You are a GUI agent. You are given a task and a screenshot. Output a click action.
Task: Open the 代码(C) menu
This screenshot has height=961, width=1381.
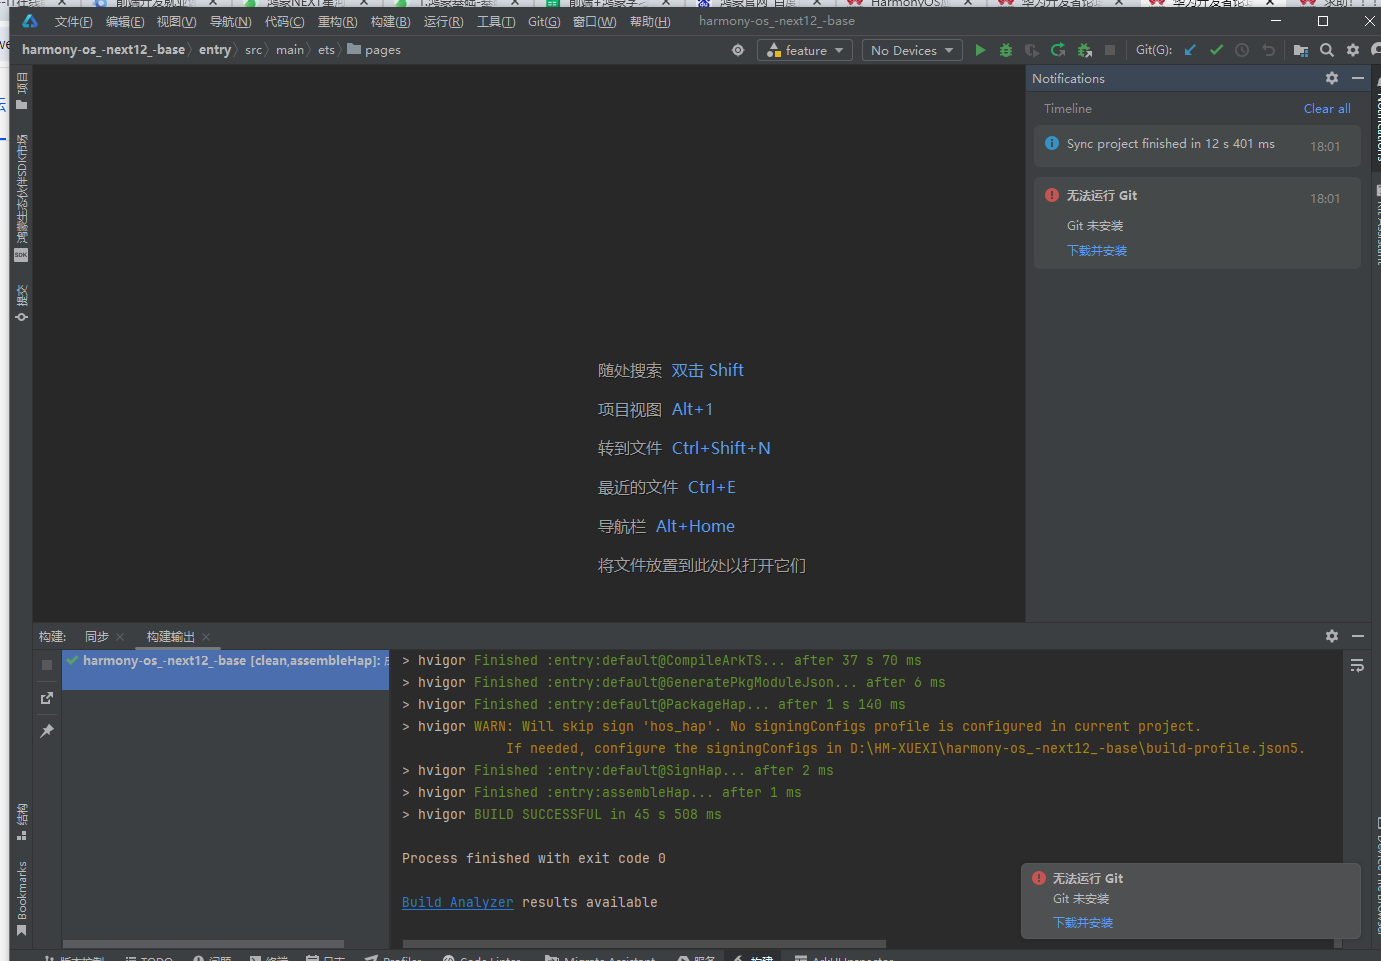click(284, 22)
